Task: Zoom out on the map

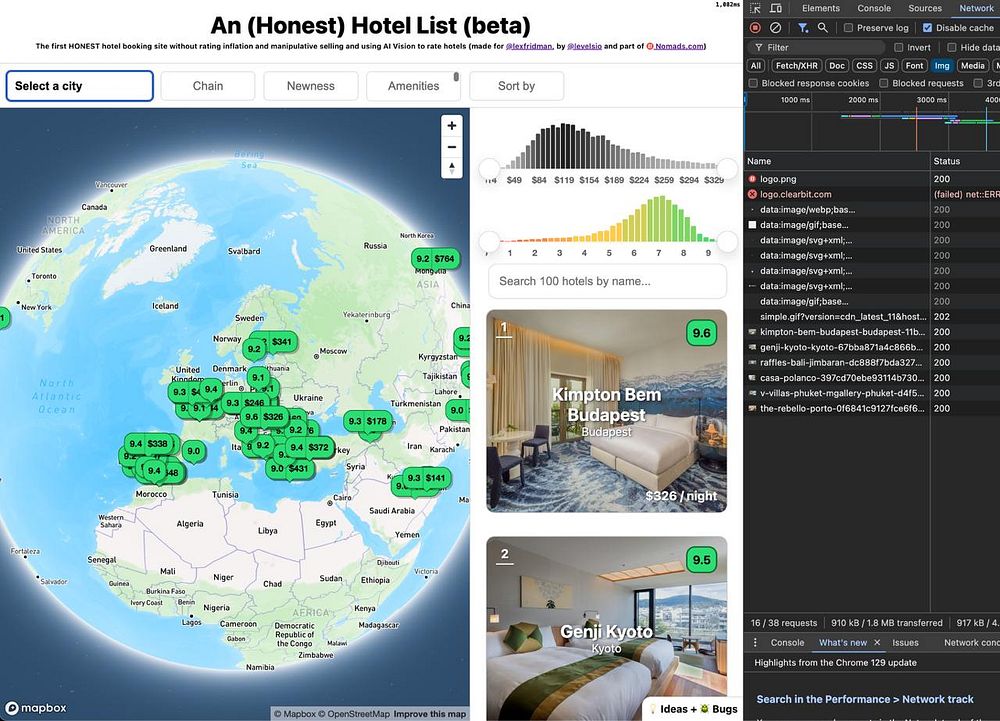Action: 452,147
